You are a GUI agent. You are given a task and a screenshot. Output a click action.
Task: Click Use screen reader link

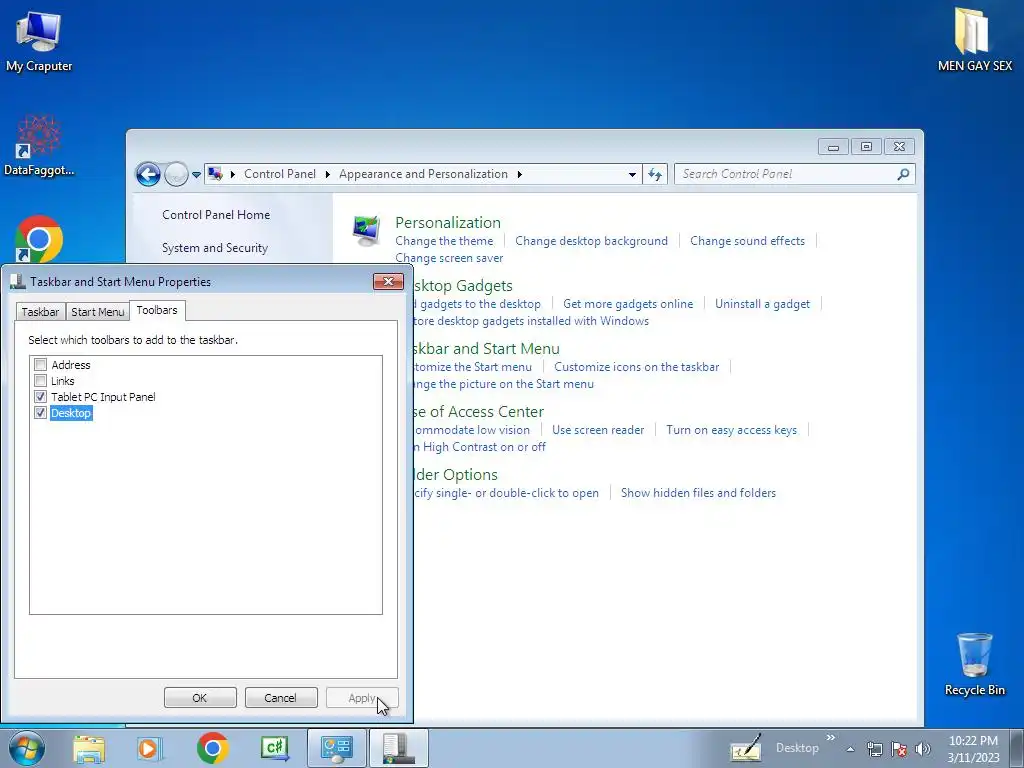598,430
